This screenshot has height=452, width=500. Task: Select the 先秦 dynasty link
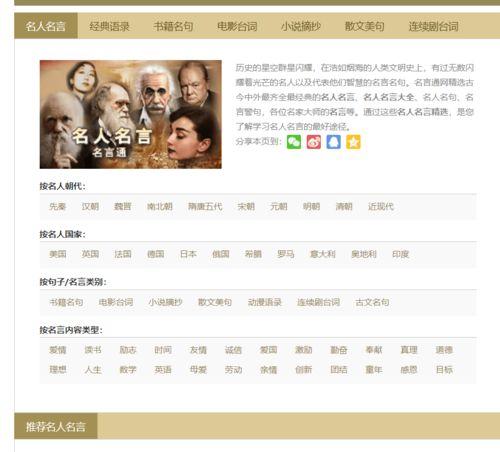click(x=58, y=207)
